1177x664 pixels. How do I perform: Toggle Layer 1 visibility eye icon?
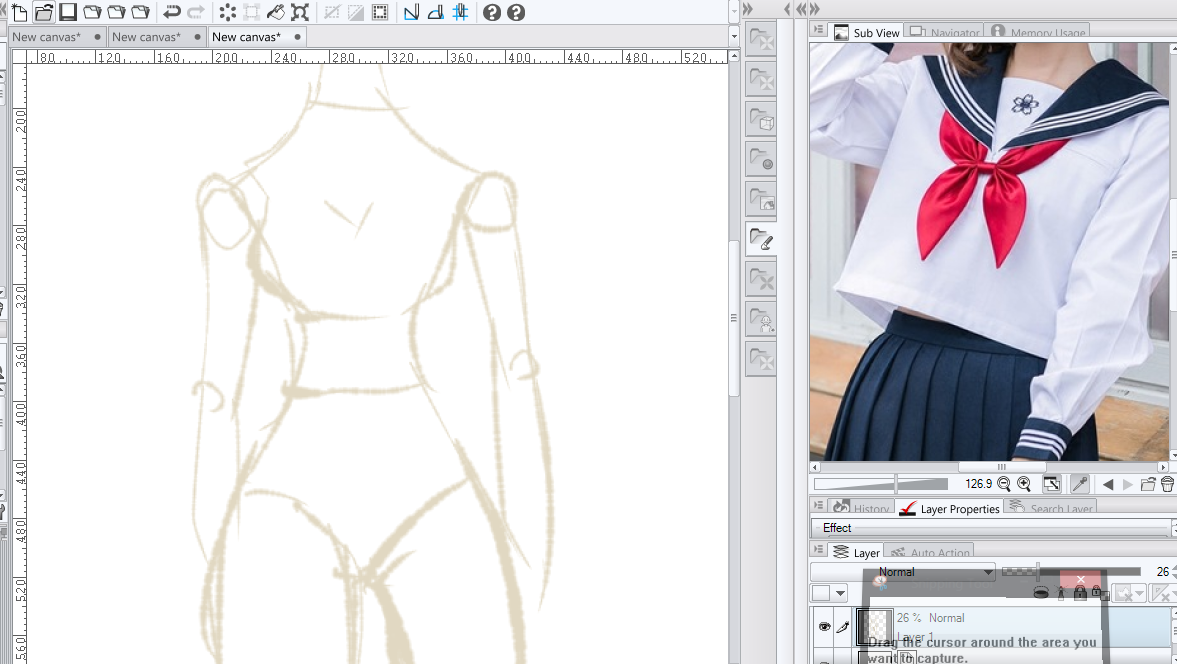coord(824,626)
